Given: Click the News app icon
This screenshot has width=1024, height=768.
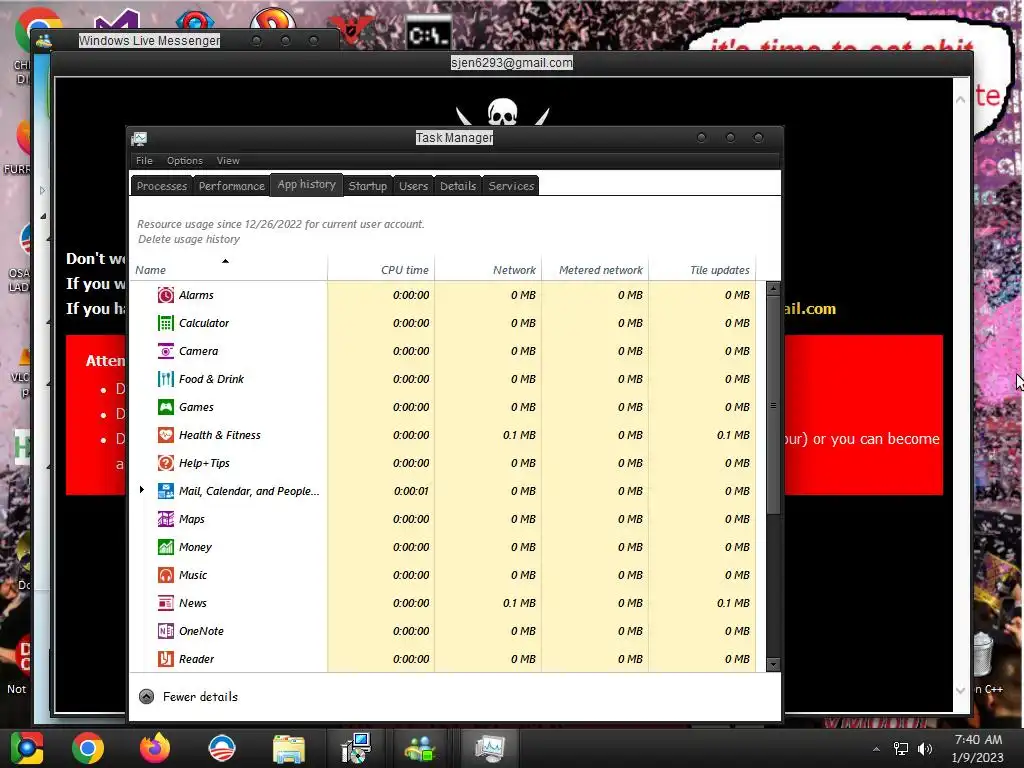Looking at the screenshot, I should pyautogui.click(x=166, y=604).
